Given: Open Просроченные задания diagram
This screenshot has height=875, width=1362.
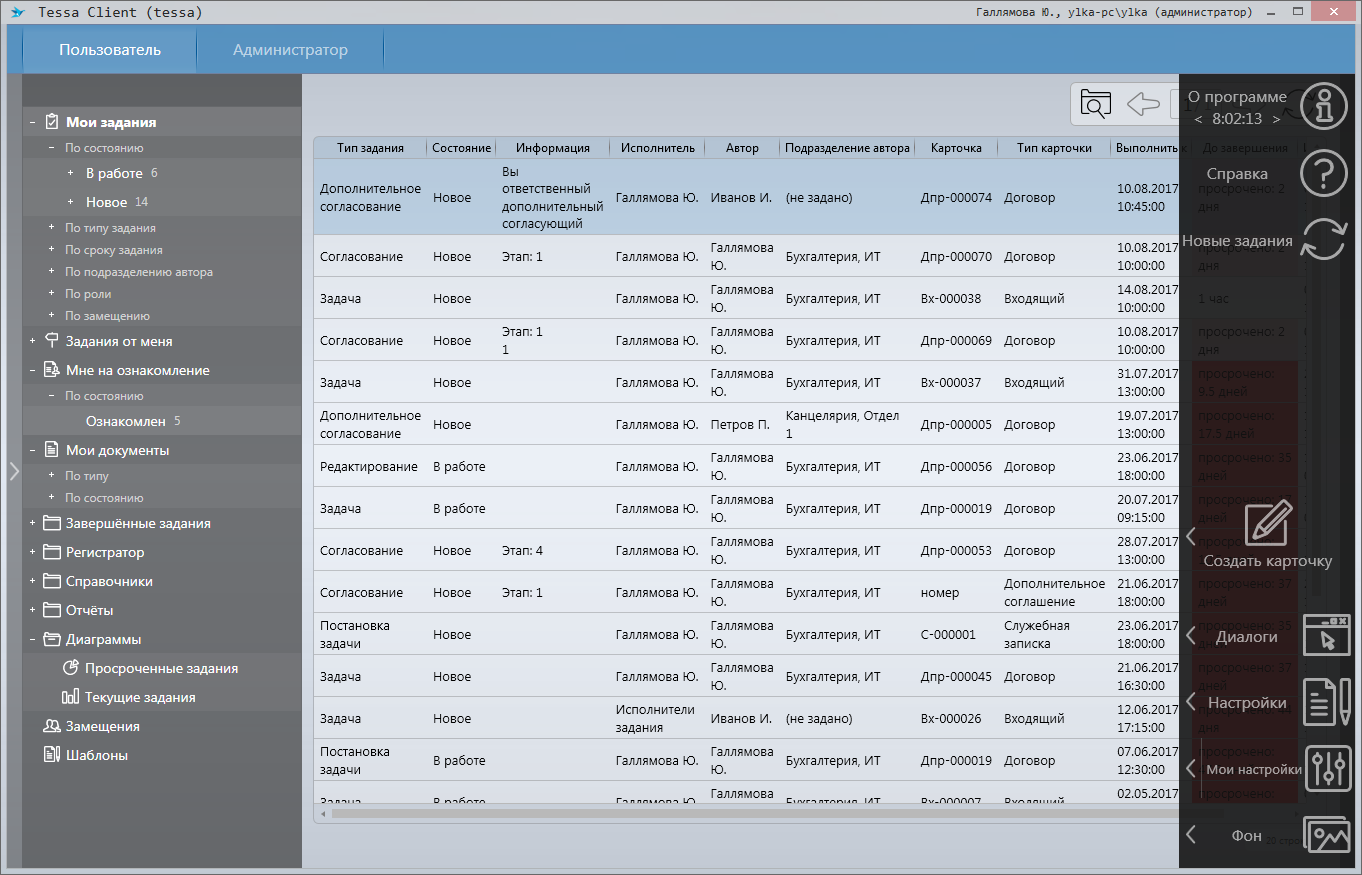Looking at the screenshot, I should pyautogui.click(x=161, y=668).
